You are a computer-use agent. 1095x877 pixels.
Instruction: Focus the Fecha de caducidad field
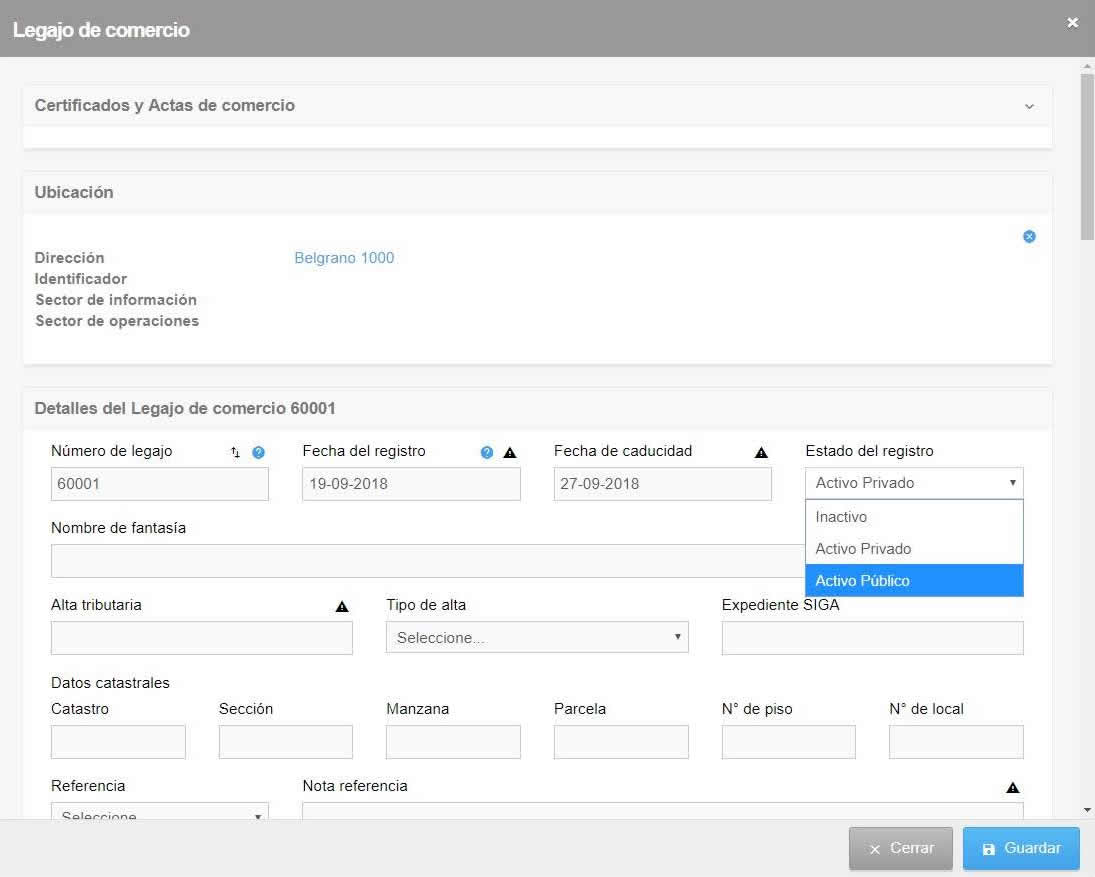(x=663, y=484)
